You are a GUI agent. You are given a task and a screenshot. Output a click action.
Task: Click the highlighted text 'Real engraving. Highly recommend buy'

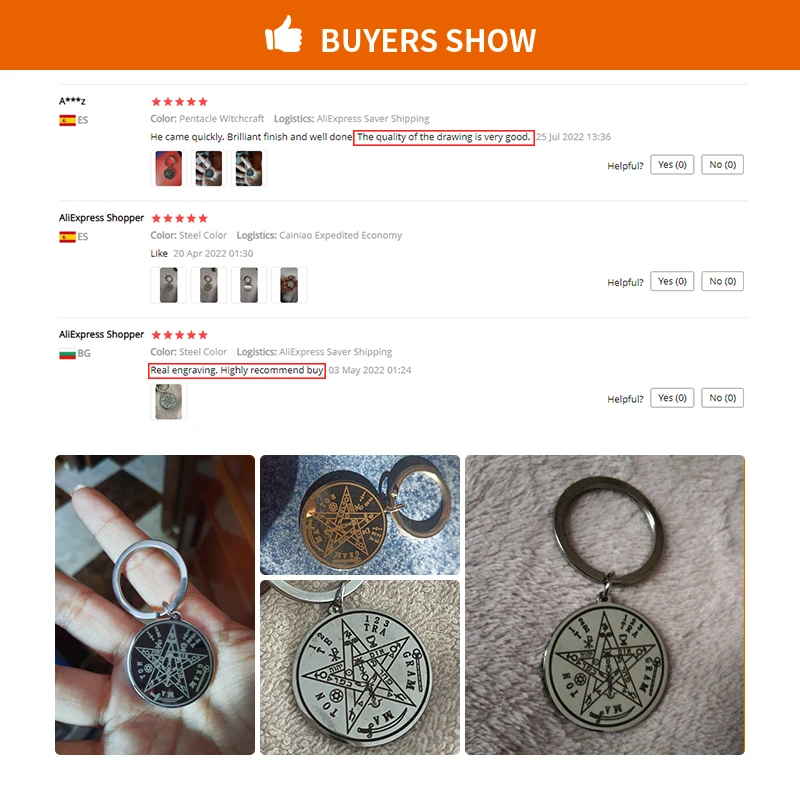237,370
